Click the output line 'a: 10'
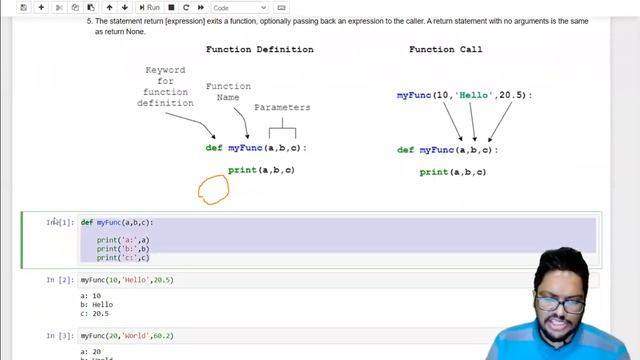This screenshot has height=360, width=640. pyautogui.click(x=91, y=296)
